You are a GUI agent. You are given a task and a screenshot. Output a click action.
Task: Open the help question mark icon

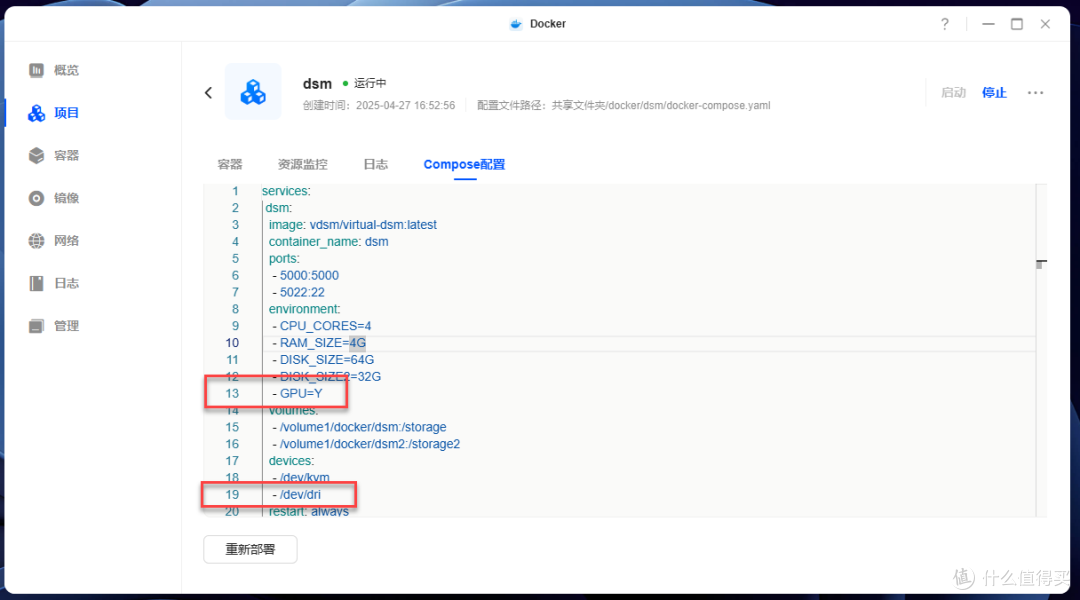[944, 23]
